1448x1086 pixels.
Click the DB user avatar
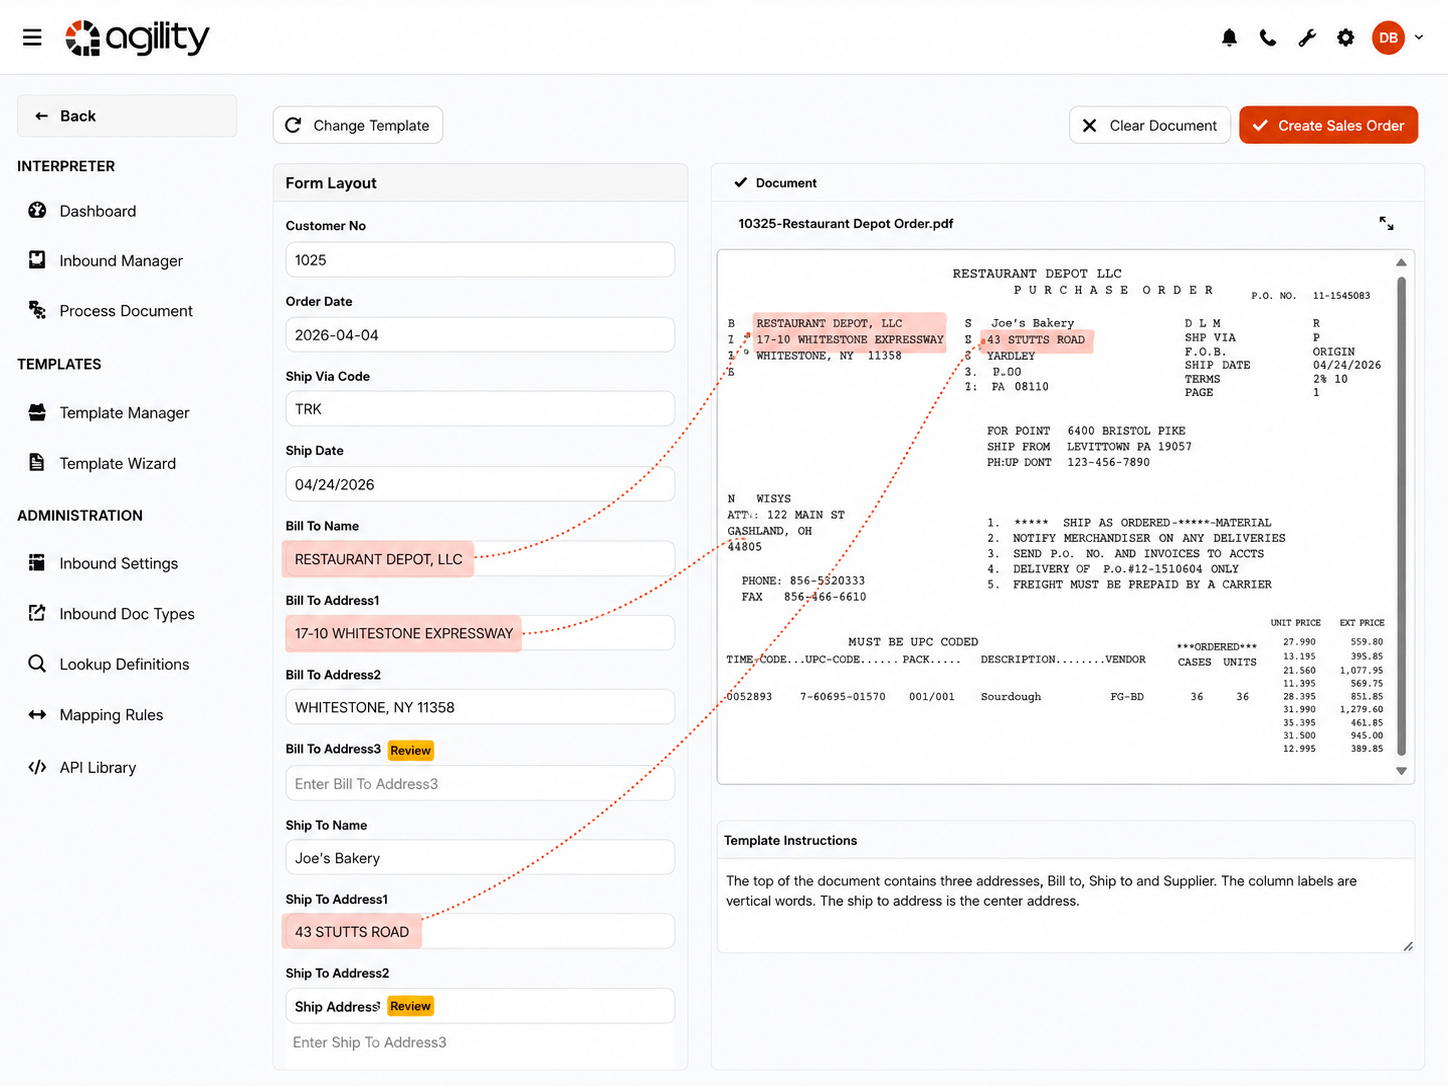pos(1388,38)
